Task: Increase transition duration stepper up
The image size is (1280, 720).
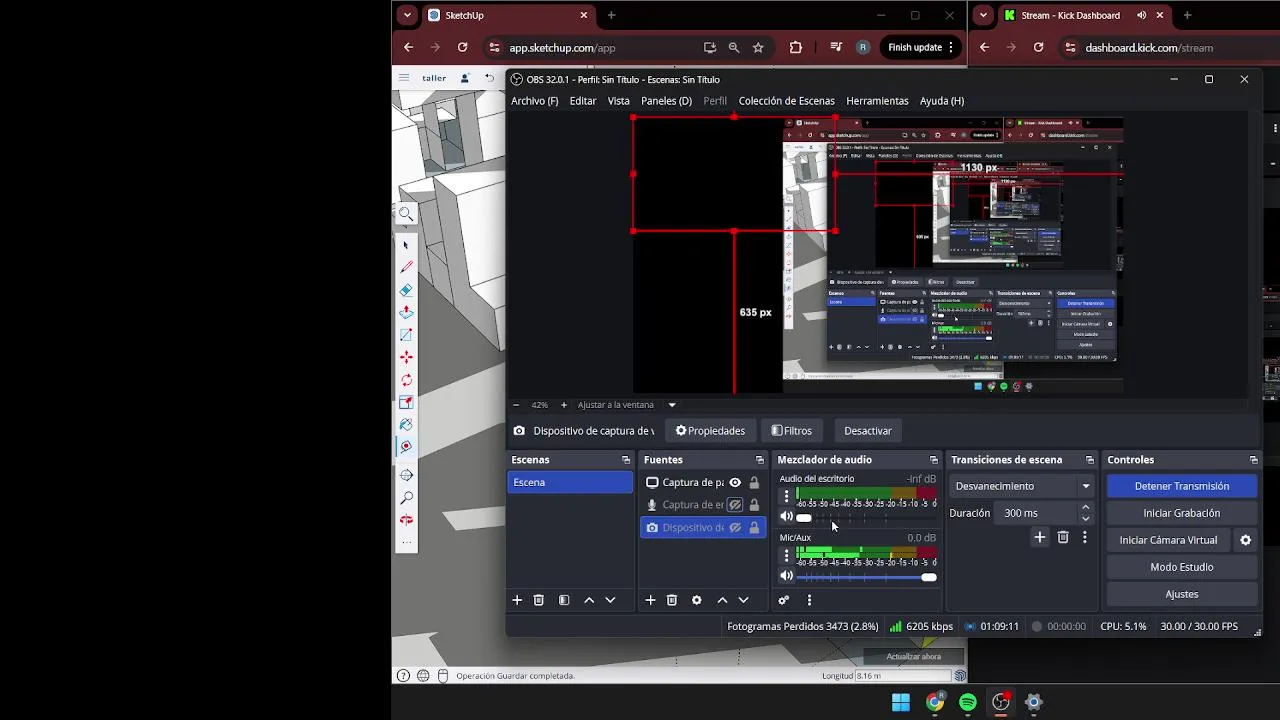Action: [x=1086, y=508]
